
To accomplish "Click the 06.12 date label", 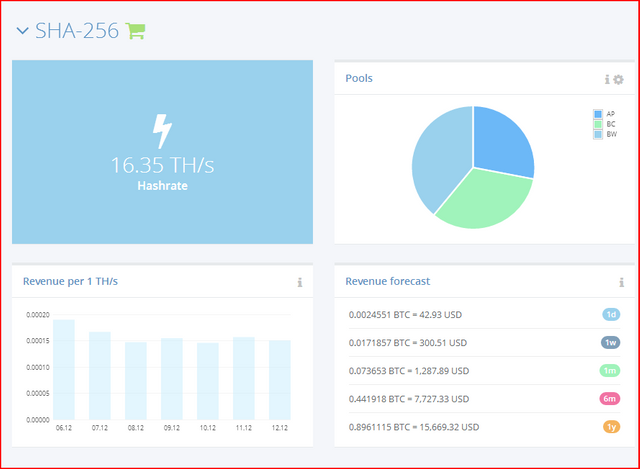I will 64,428.
